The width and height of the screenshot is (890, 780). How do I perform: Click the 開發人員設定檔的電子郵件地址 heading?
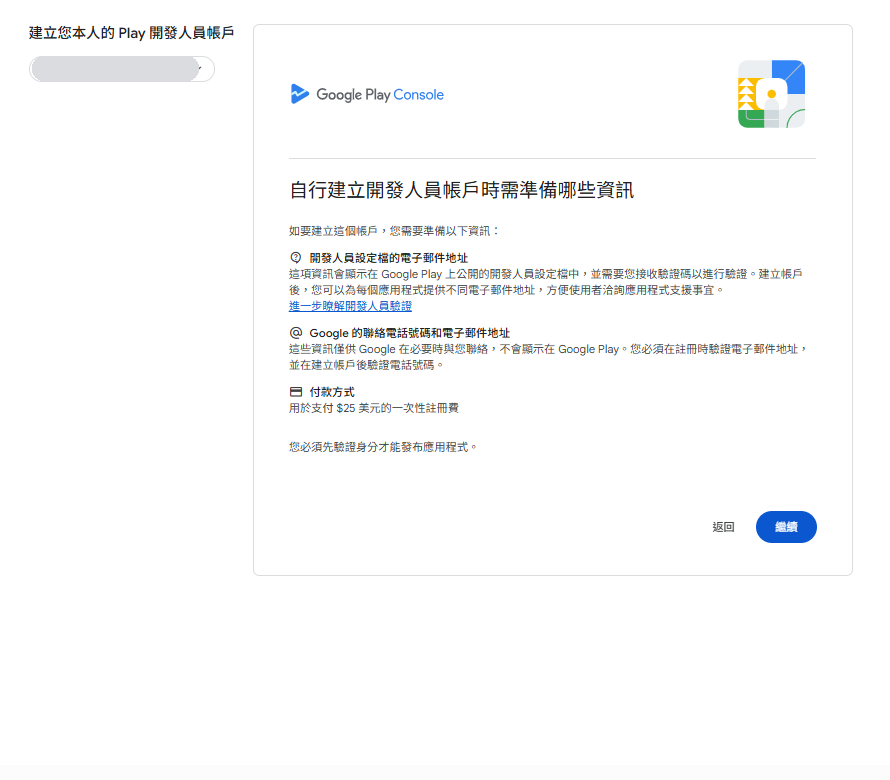[388, 258]
